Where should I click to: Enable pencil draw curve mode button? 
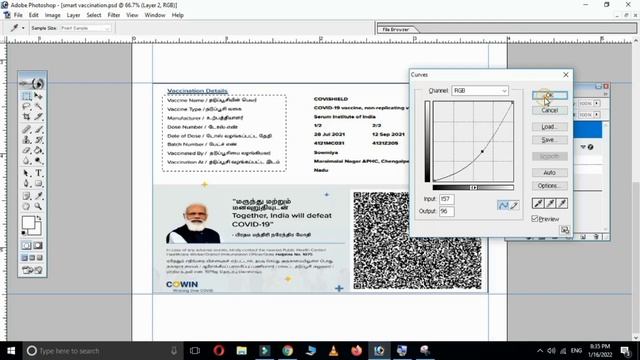tap(514, 205)
